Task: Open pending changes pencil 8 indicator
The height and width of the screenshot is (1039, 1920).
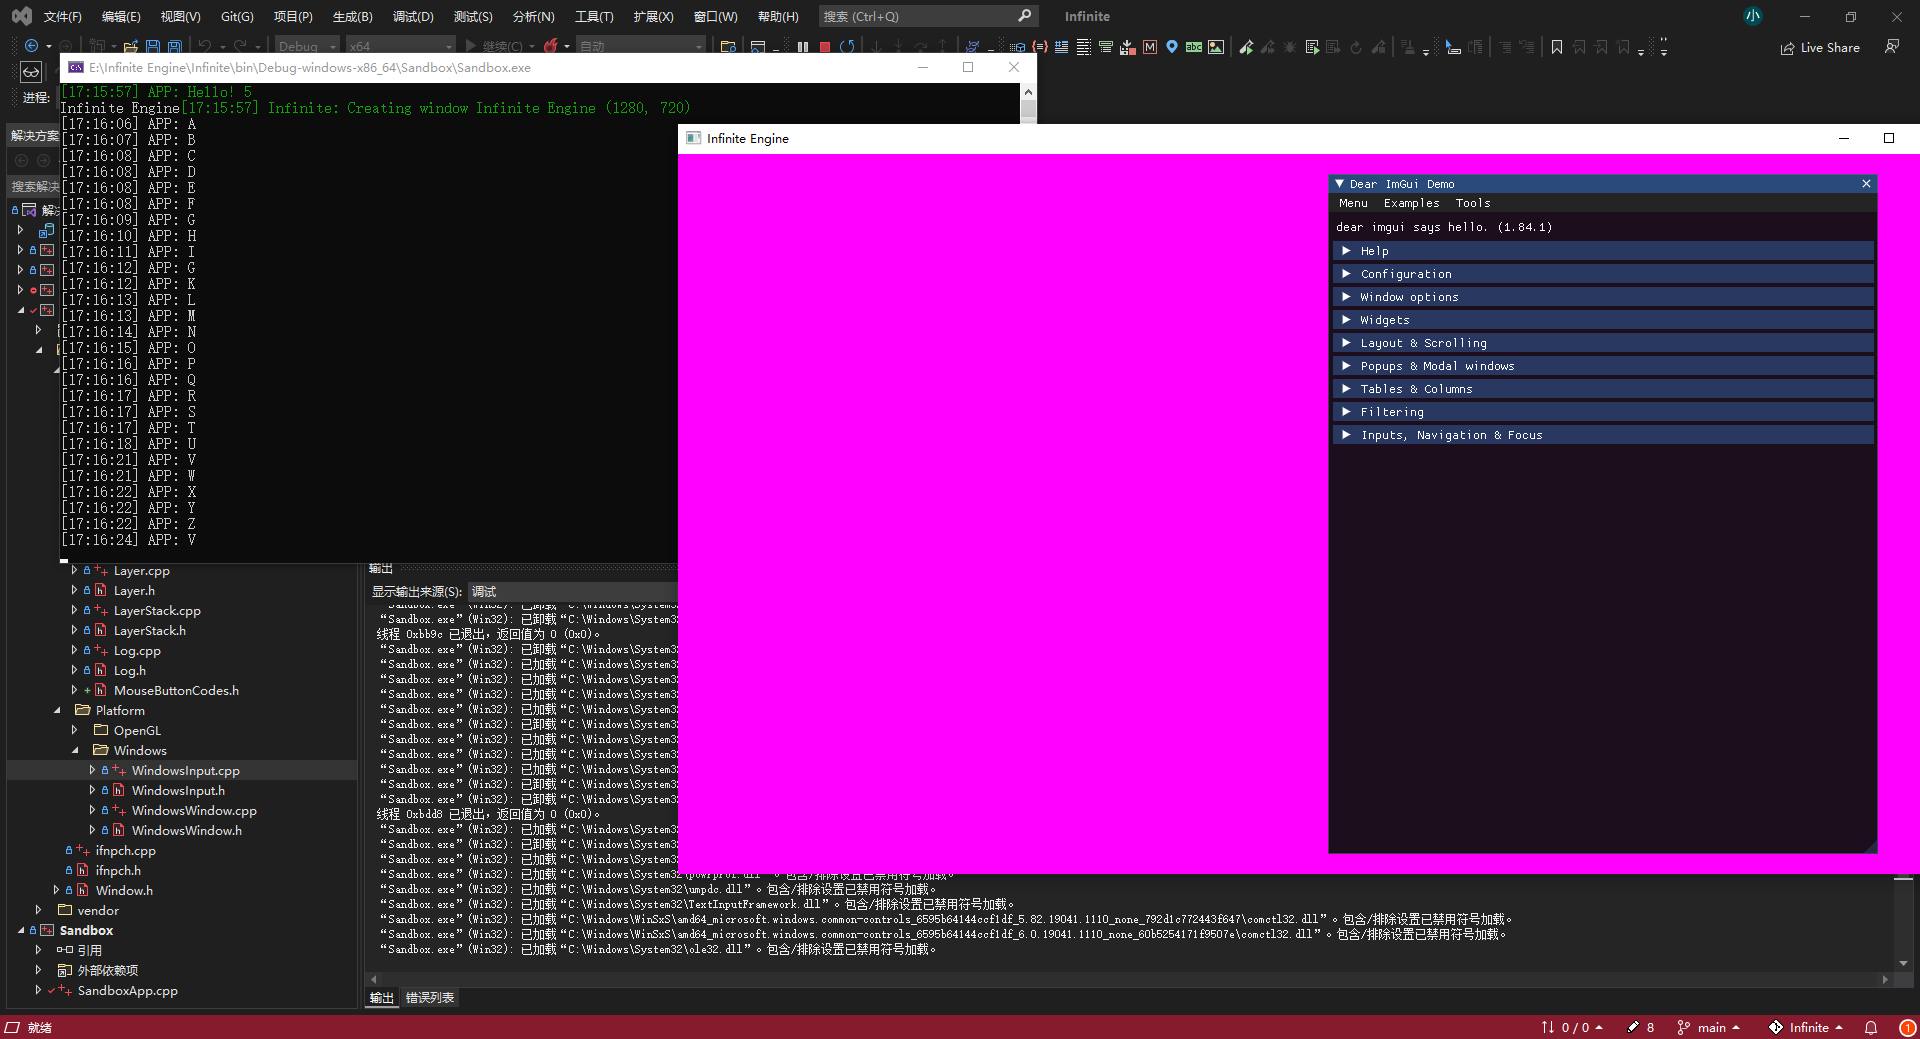Action: tap(1640, 1027)
